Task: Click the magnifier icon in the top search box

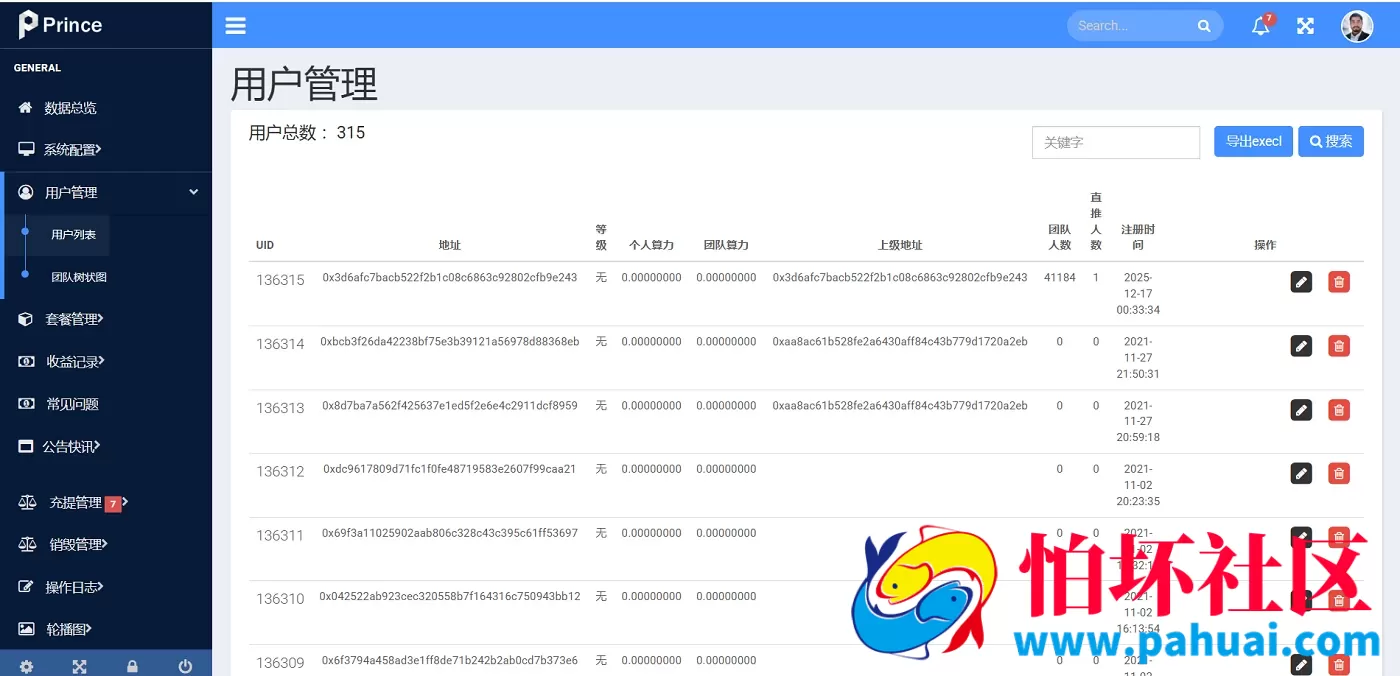Action: point(1204,26)
